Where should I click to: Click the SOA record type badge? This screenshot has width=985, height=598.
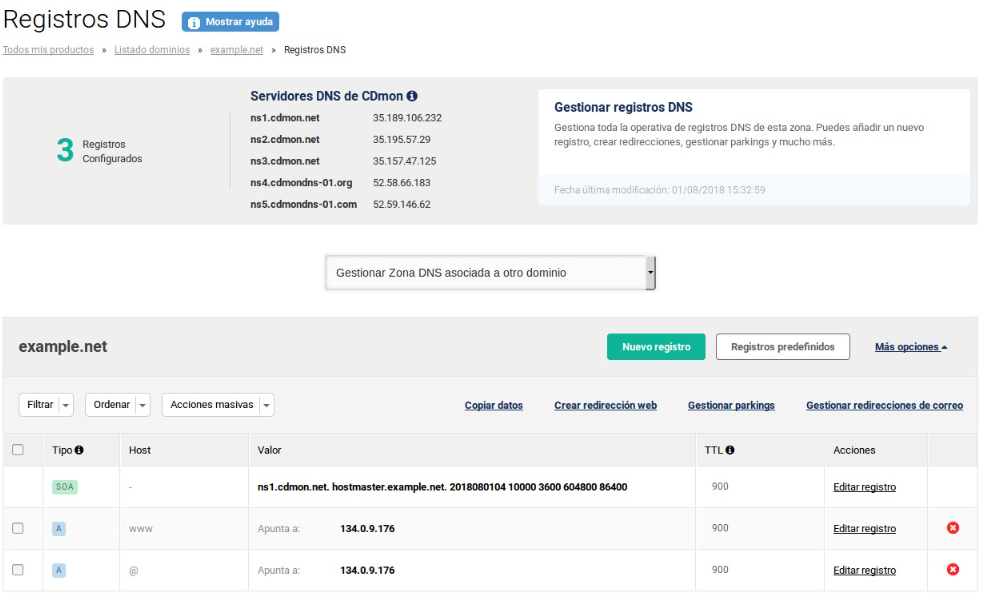pos(64,487)
